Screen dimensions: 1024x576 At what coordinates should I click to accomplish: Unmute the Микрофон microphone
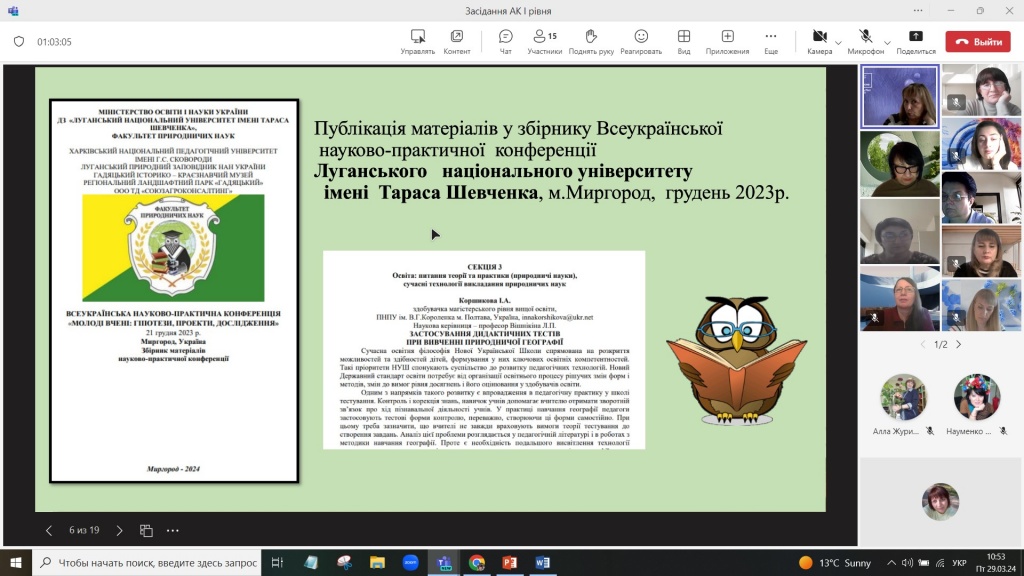point(865,37)
